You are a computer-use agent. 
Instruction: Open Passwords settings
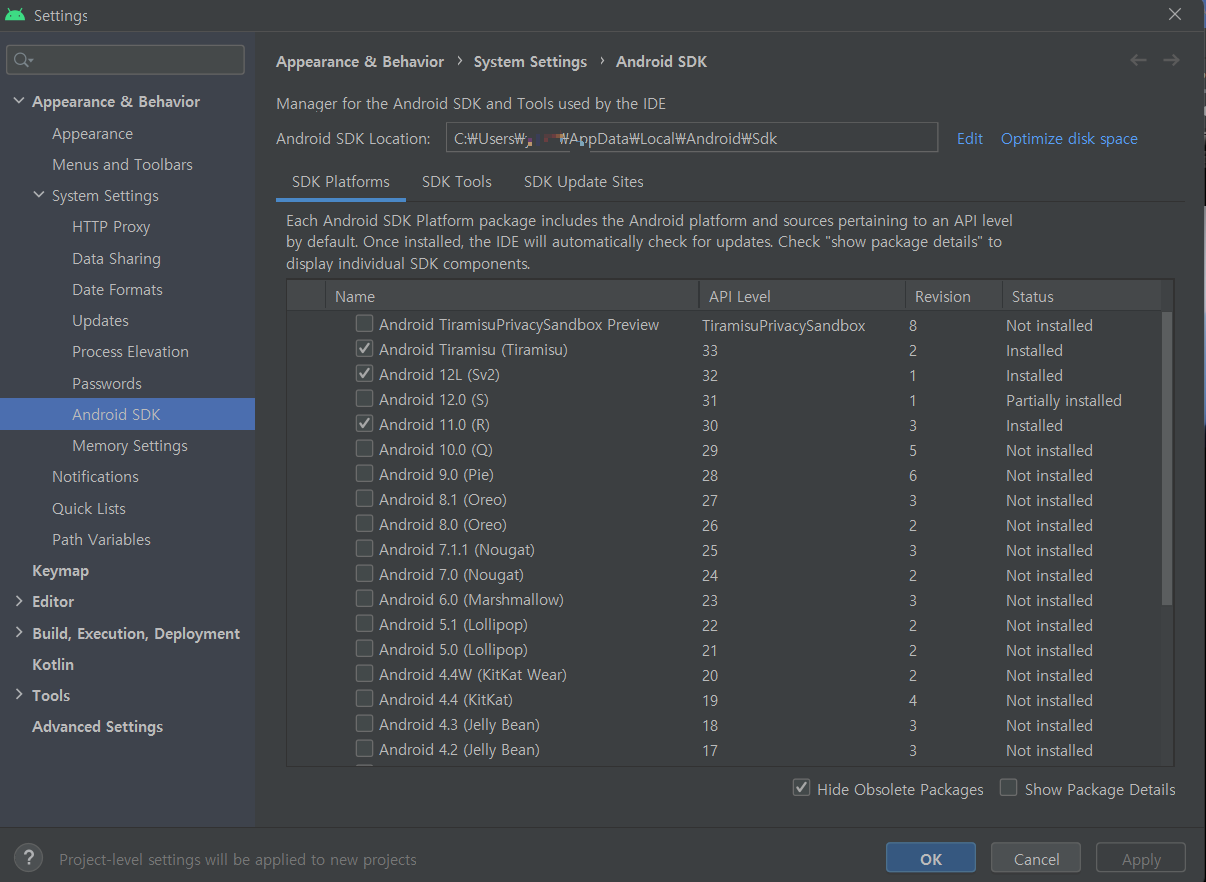tap(107, 384)
